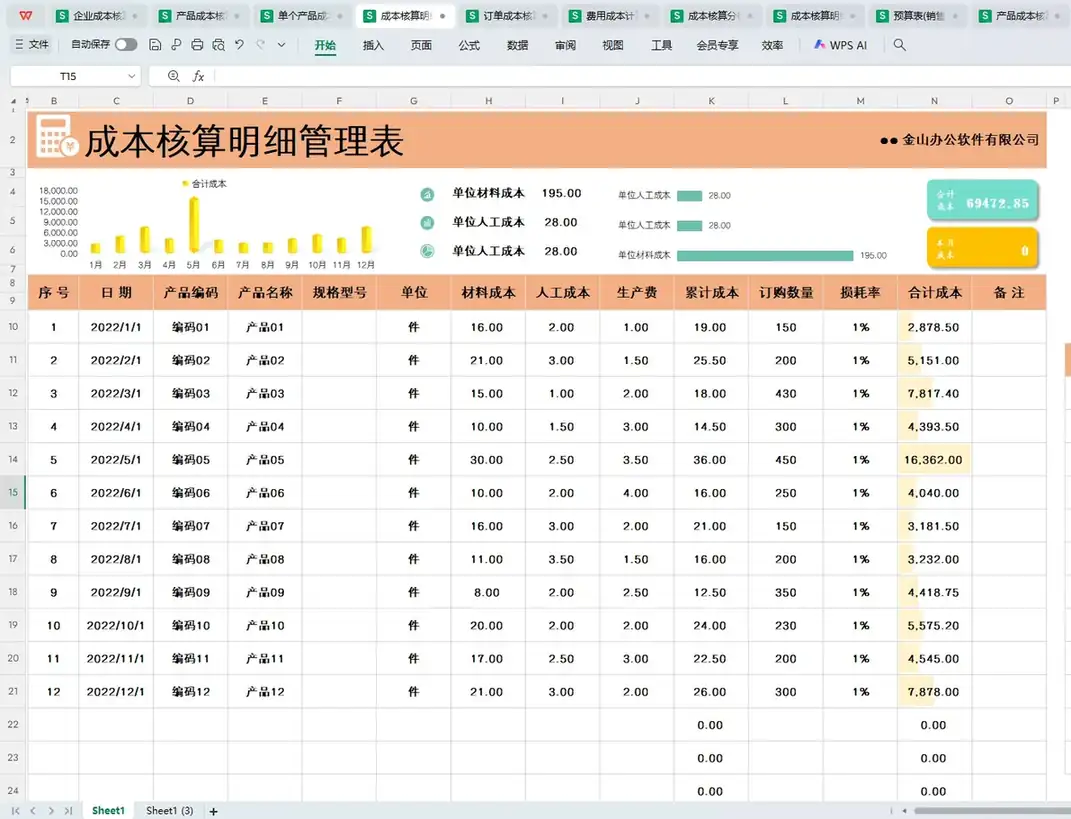The image size is (1071, 819).
Task: Select cell with 16,362.00
Action: (934, 460)
